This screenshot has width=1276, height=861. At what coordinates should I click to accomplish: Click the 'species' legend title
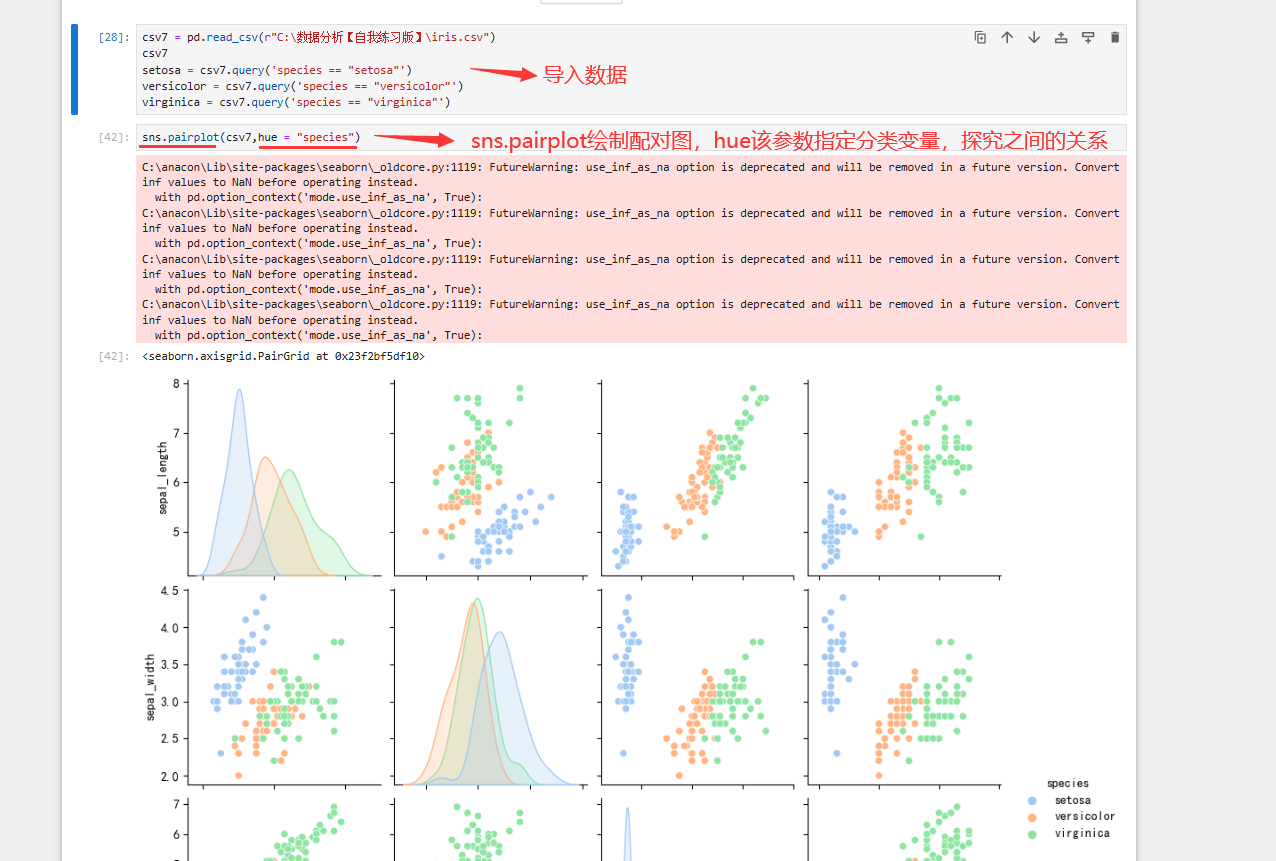click(1067, 783)
